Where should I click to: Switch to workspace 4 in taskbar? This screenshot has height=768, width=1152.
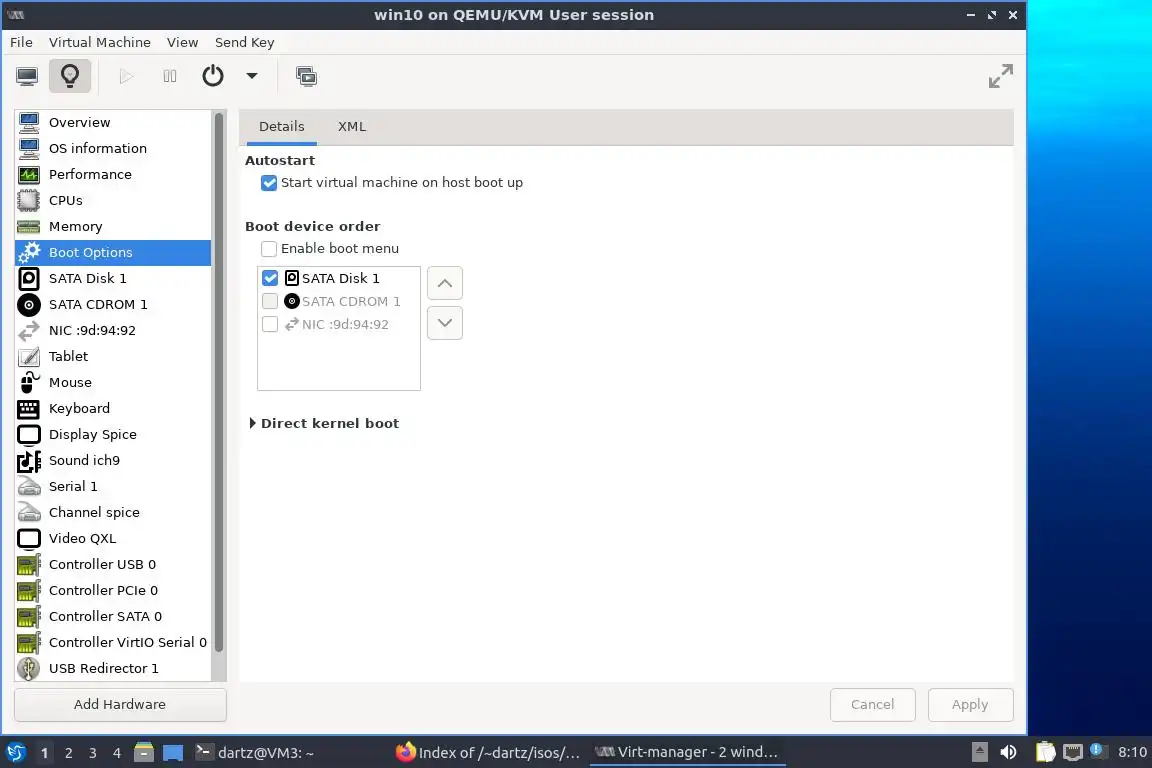click(x=117, y=753)
